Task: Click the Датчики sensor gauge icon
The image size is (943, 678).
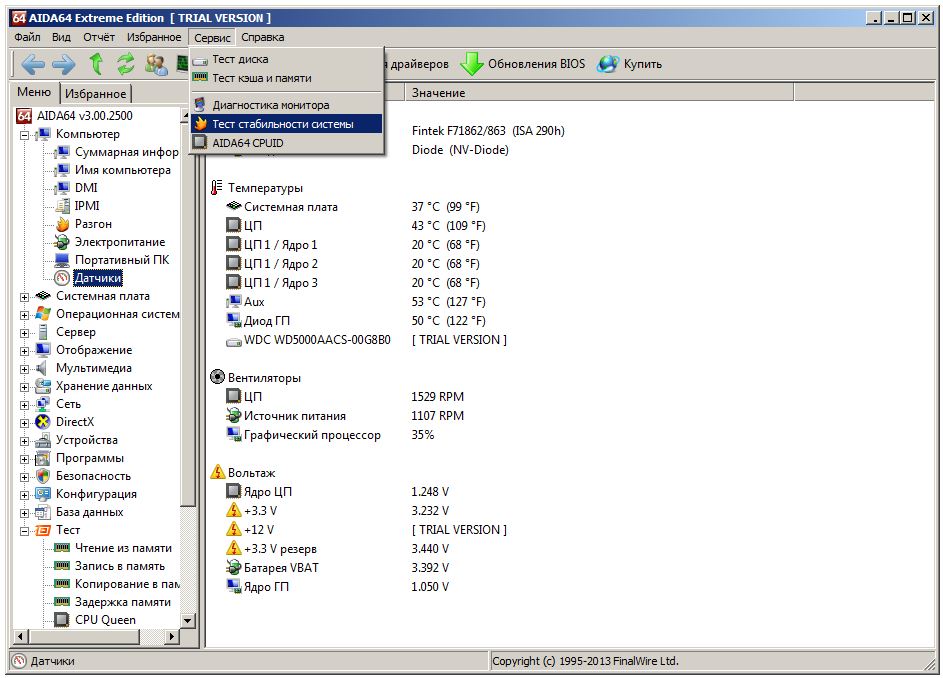Action: click(x=62, y=278)
